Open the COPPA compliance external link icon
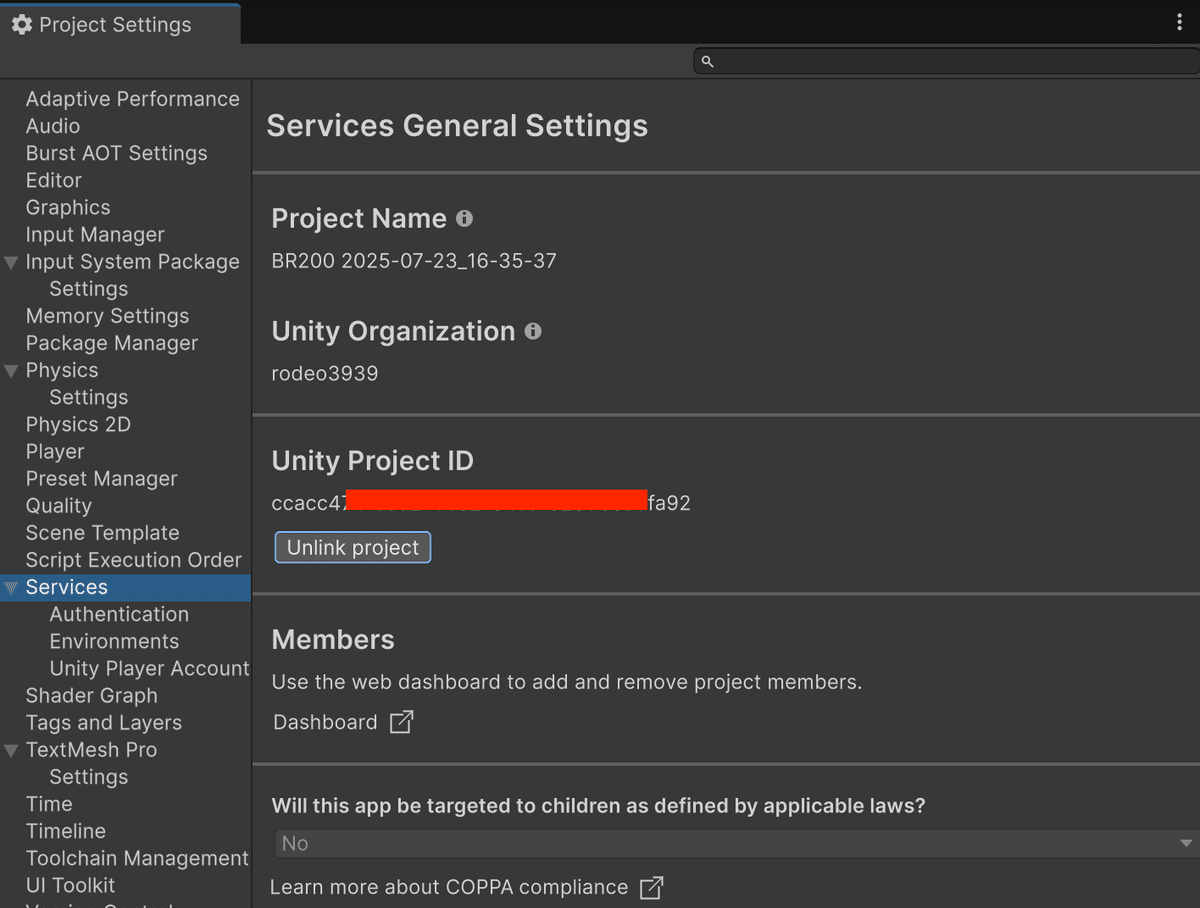The image size is (1200, 908). coord(651,886)
